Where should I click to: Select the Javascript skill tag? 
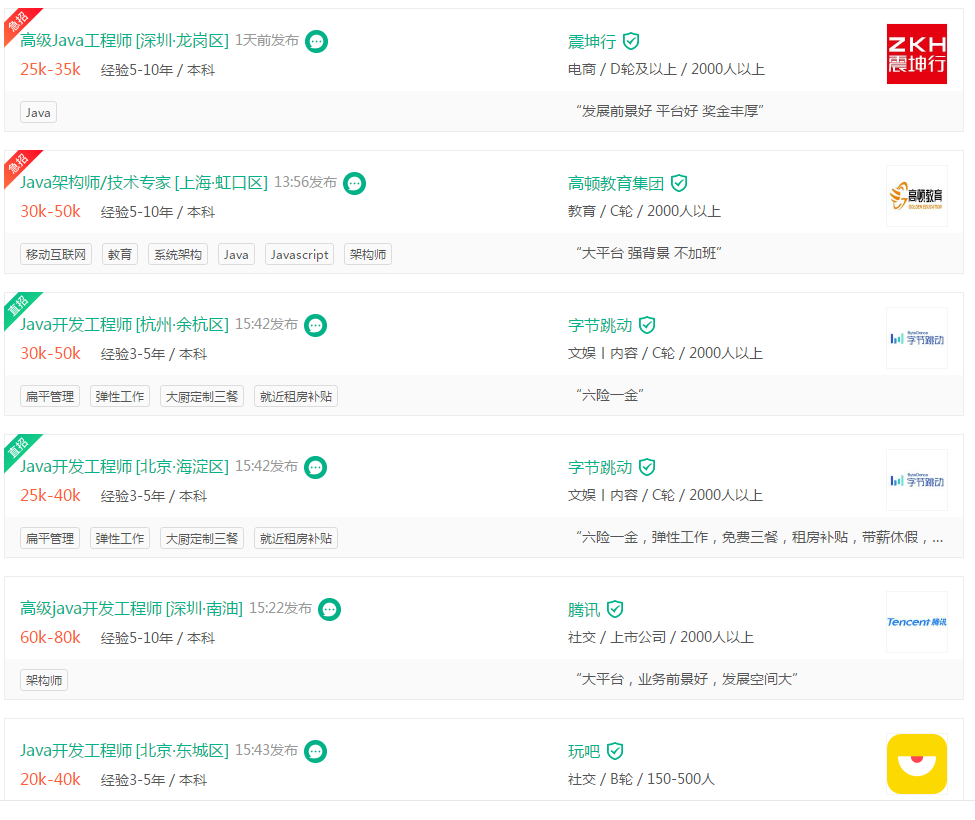click(299, 254)
